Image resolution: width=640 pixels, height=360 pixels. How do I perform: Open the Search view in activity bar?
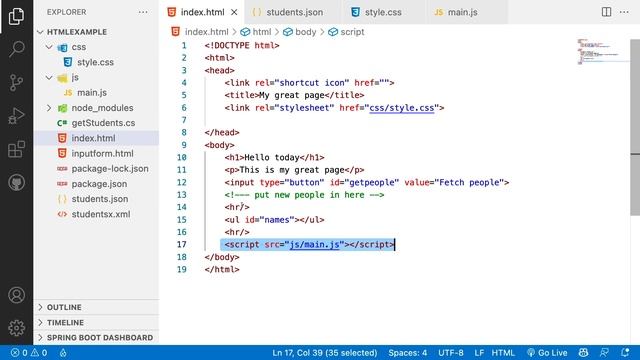[x=16, y=49]
